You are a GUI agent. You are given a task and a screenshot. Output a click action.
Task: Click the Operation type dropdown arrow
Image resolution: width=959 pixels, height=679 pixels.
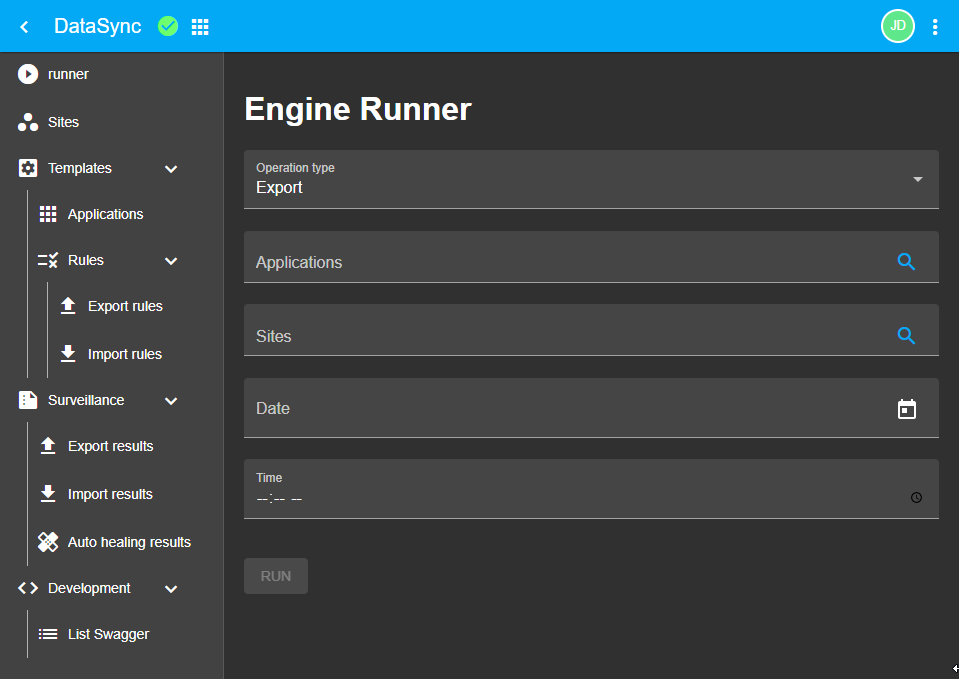(917, 179)
